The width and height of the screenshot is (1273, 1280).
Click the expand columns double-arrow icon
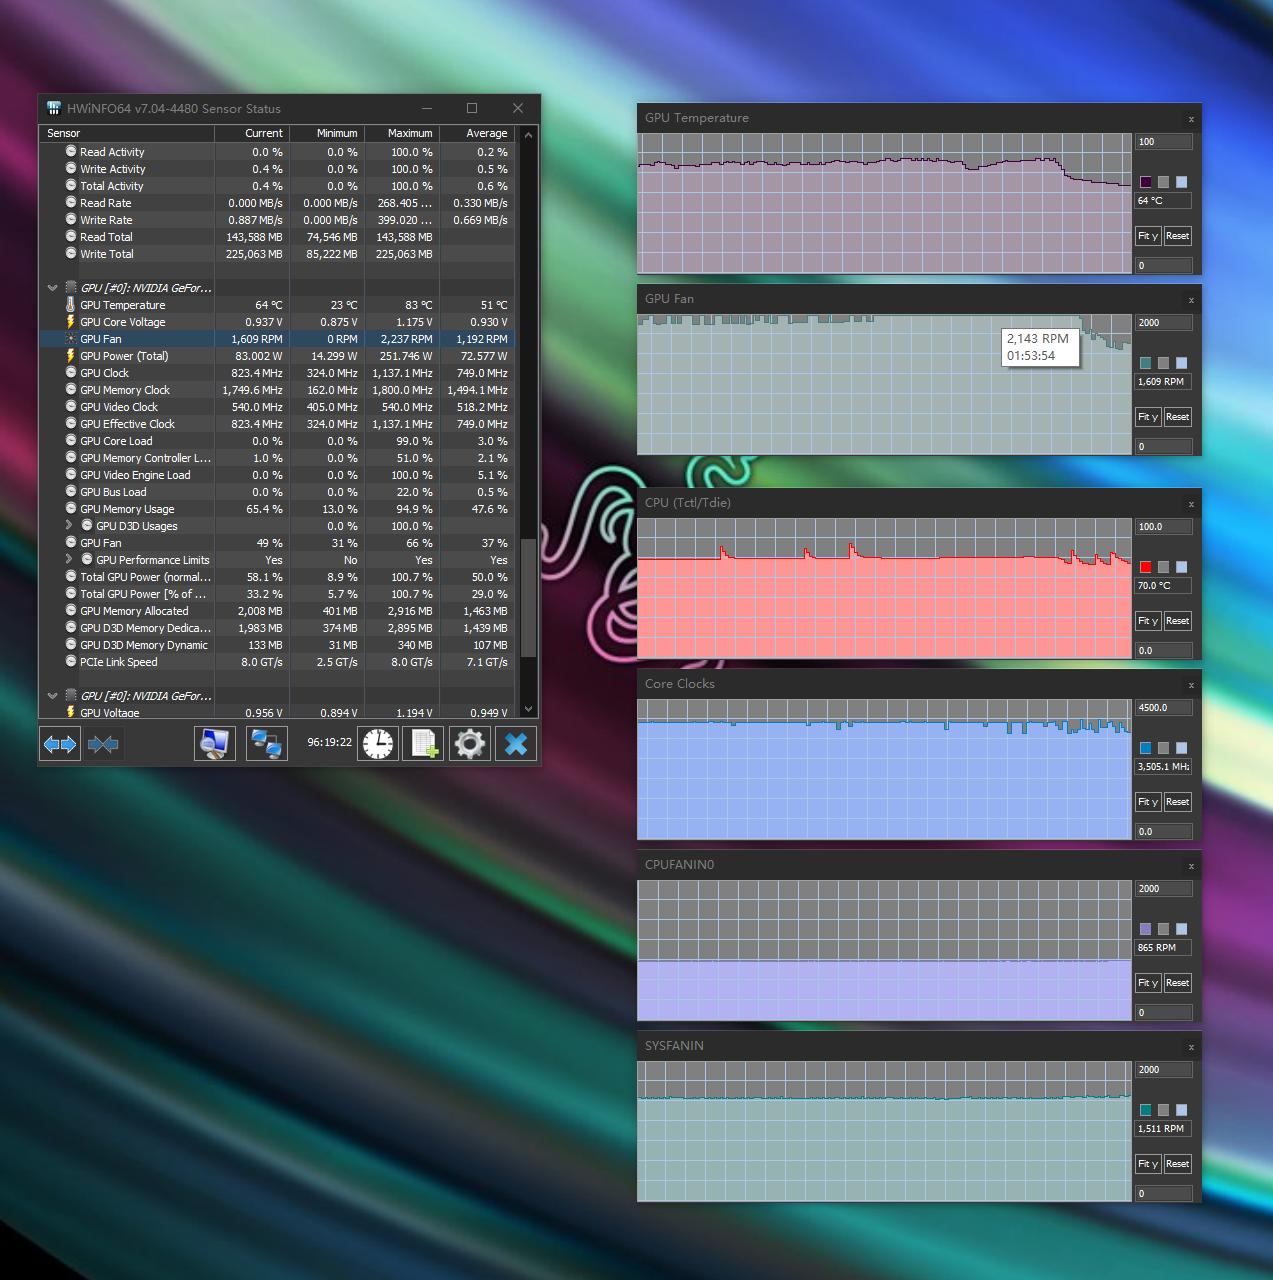(60, 744)
